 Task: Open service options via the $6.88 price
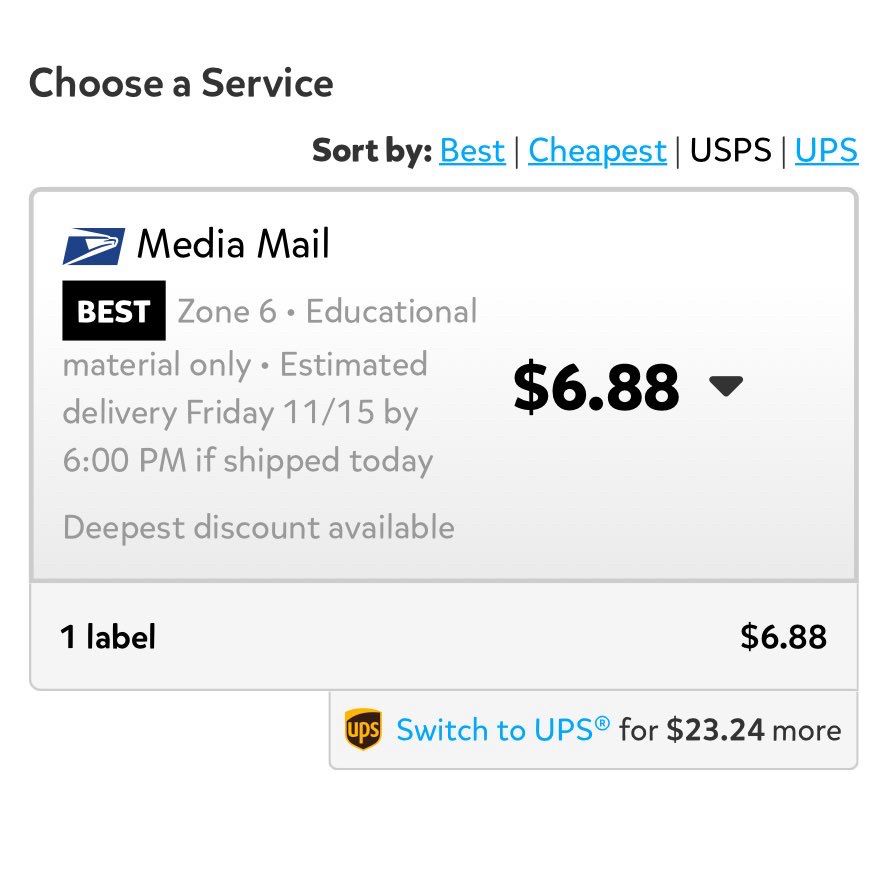tap(596, 387)
